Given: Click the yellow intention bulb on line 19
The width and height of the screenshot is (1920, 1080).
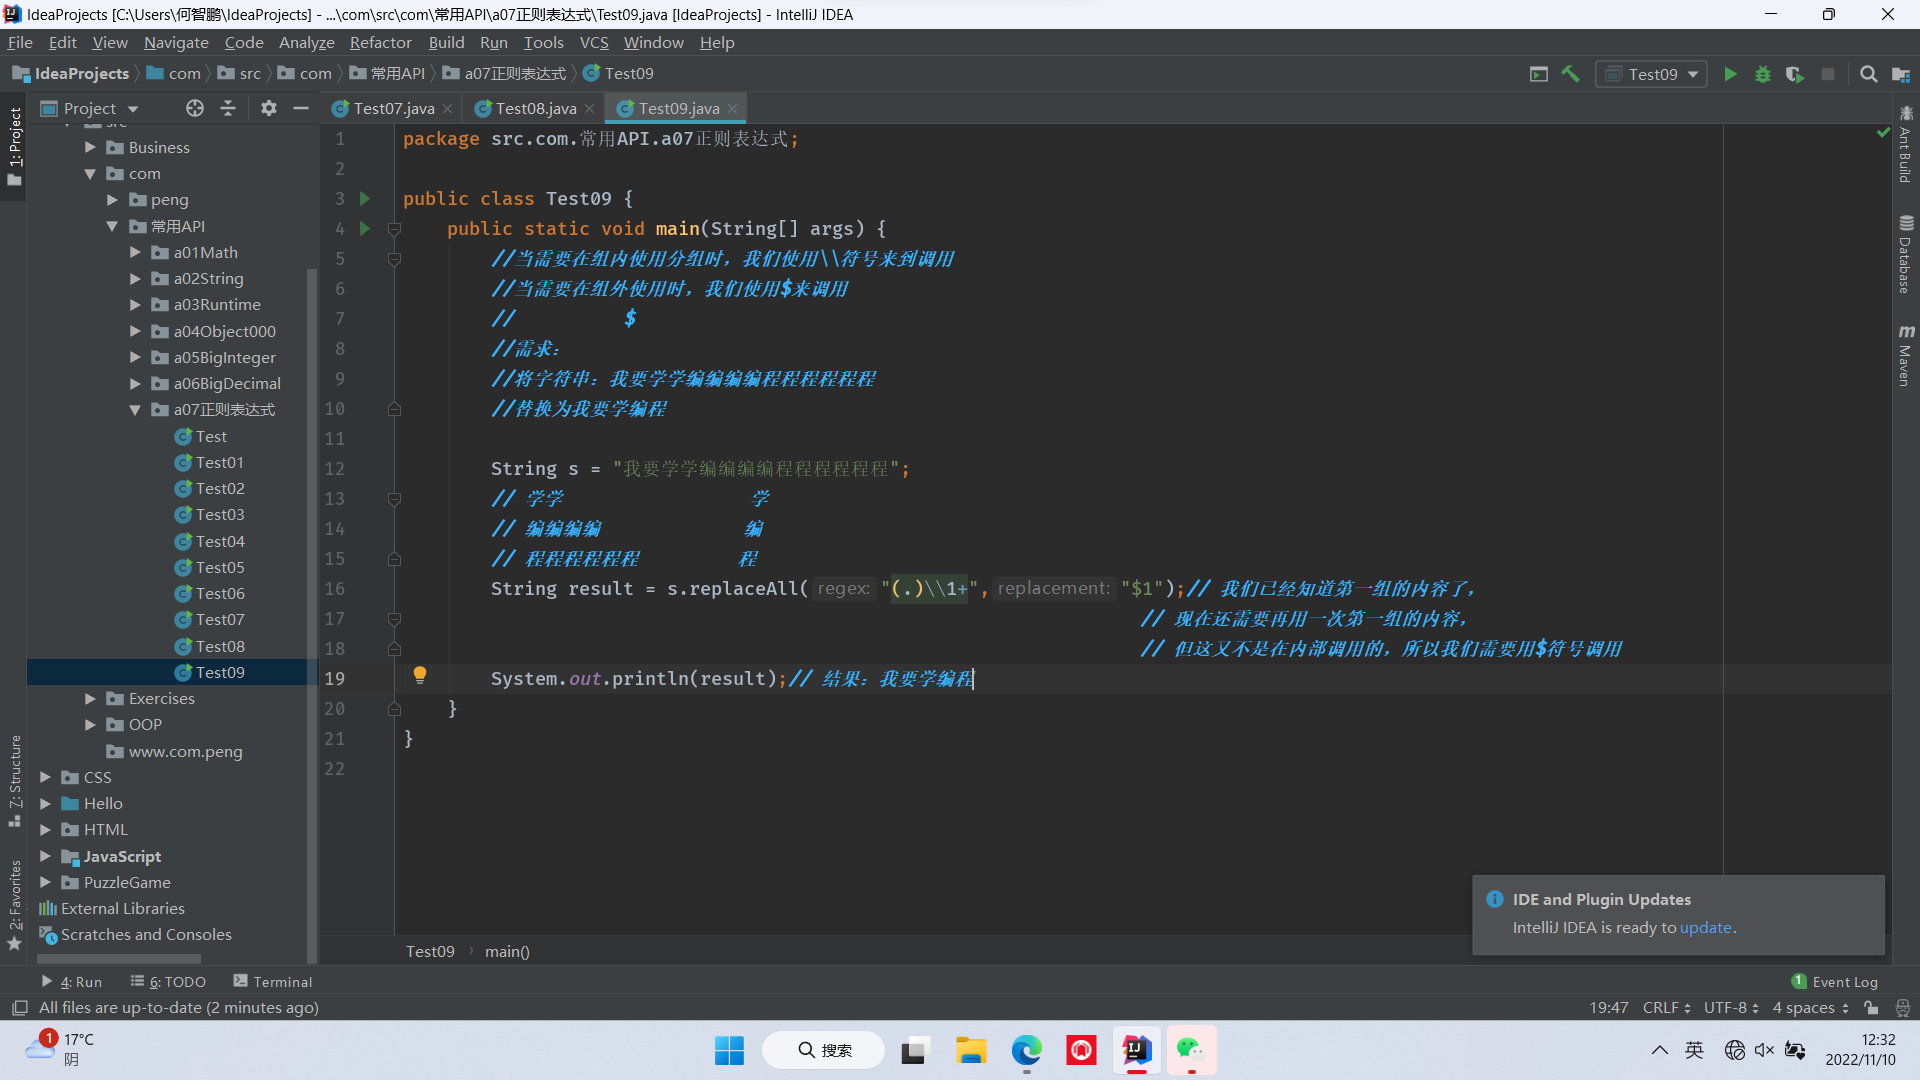Looking at the screenshot, I should point(420,675).
